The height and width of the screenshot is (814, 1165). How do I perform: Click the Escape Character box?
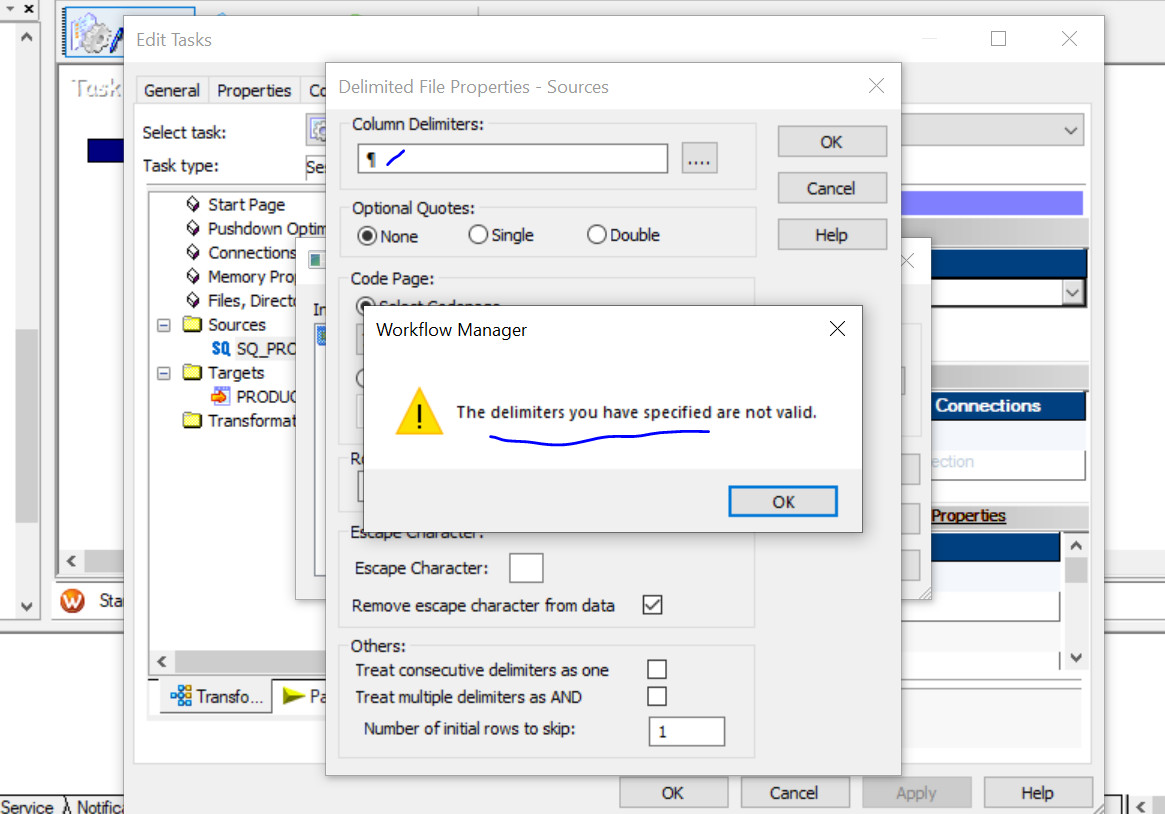[x=526, y=568]
